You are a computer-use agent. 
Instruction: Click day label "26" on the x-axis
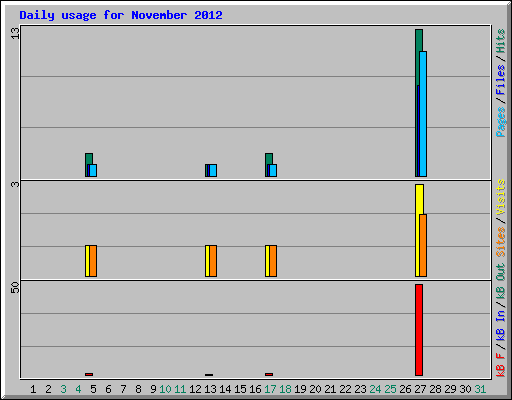coord(405,389)
